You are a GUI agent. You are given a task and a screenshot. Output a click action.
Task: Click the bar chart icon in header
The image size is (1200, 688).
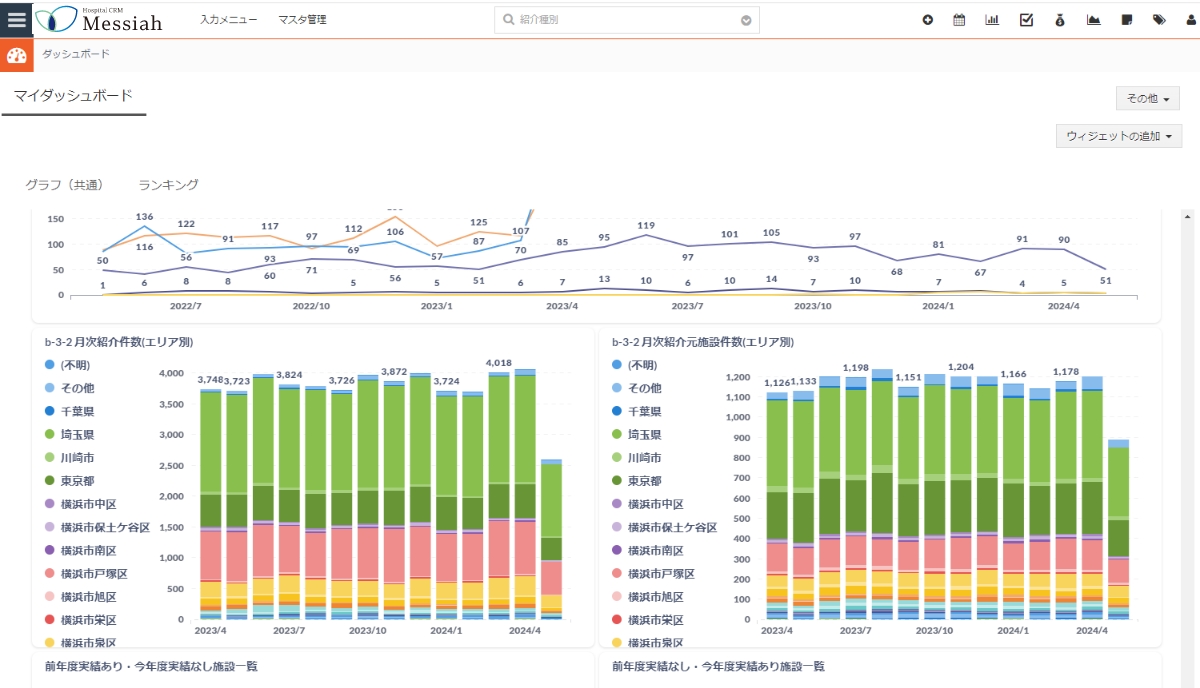tap(992, 20)
